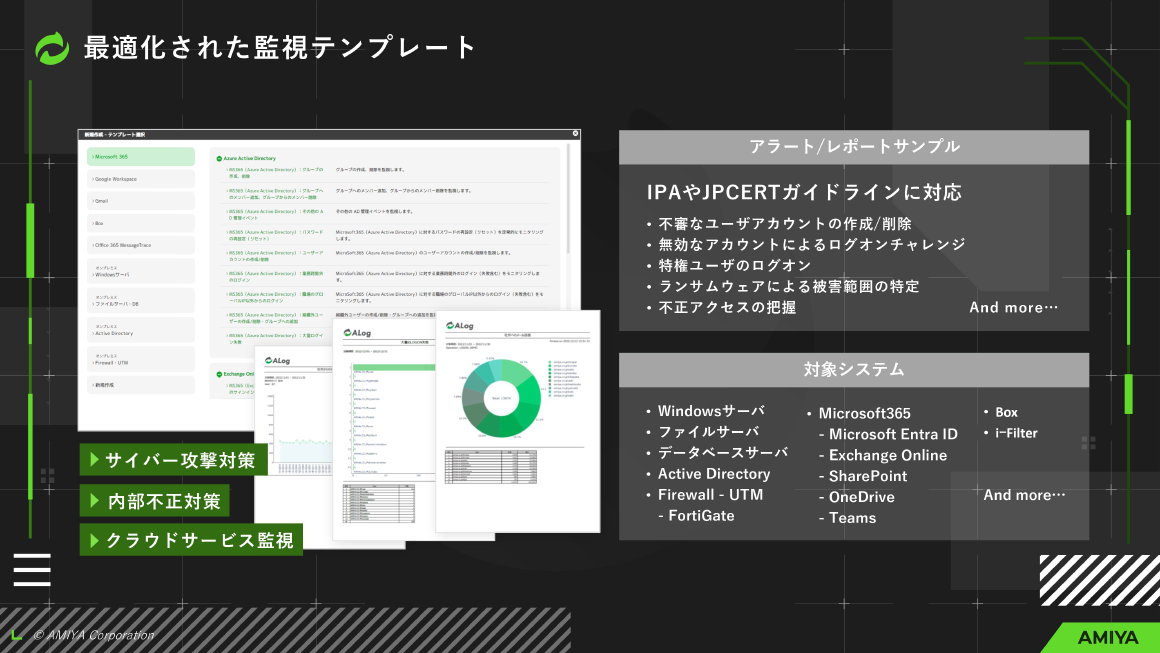Open the hamburger menu at bottom left

[31, 570]
